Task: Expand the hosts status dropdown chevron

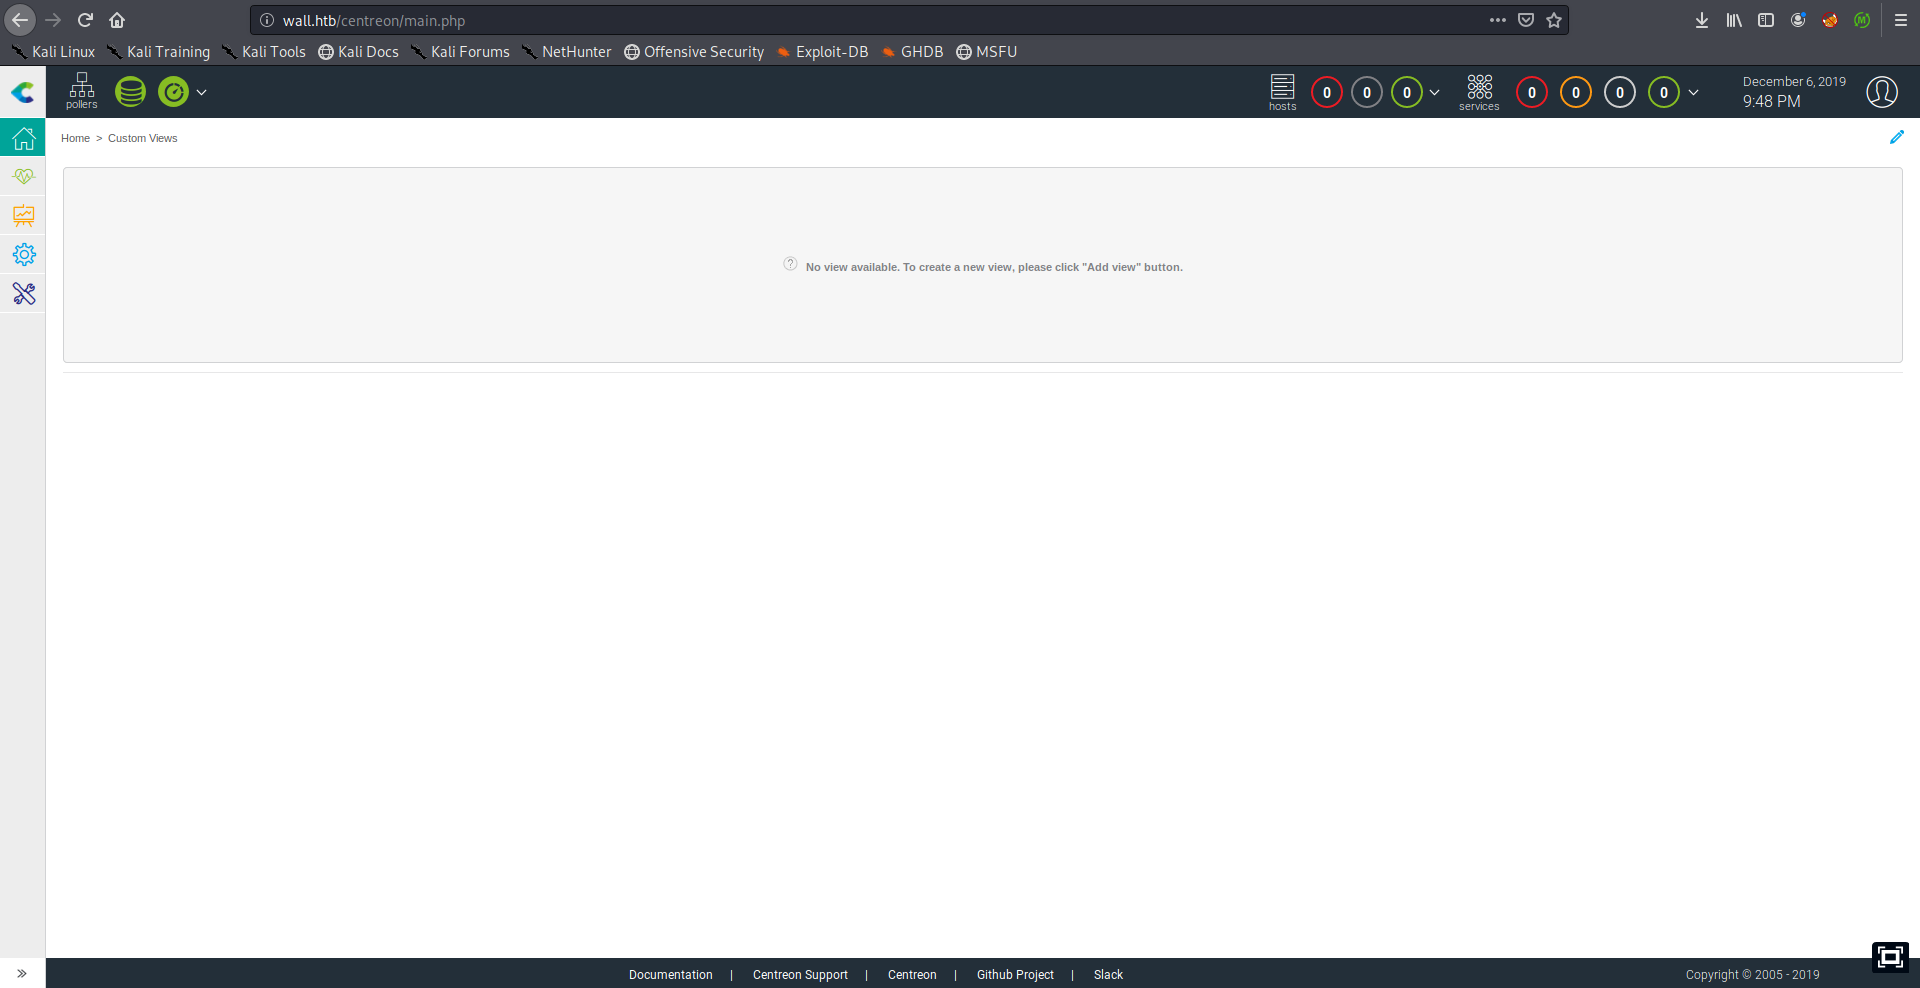Action: 1435,92
